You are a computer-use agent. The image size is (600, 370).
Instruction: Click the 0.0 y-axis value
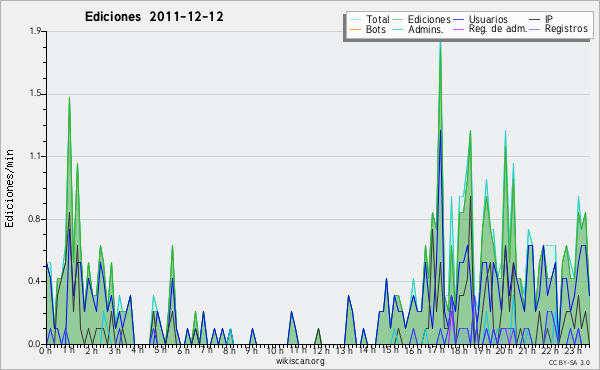[35, 344]
